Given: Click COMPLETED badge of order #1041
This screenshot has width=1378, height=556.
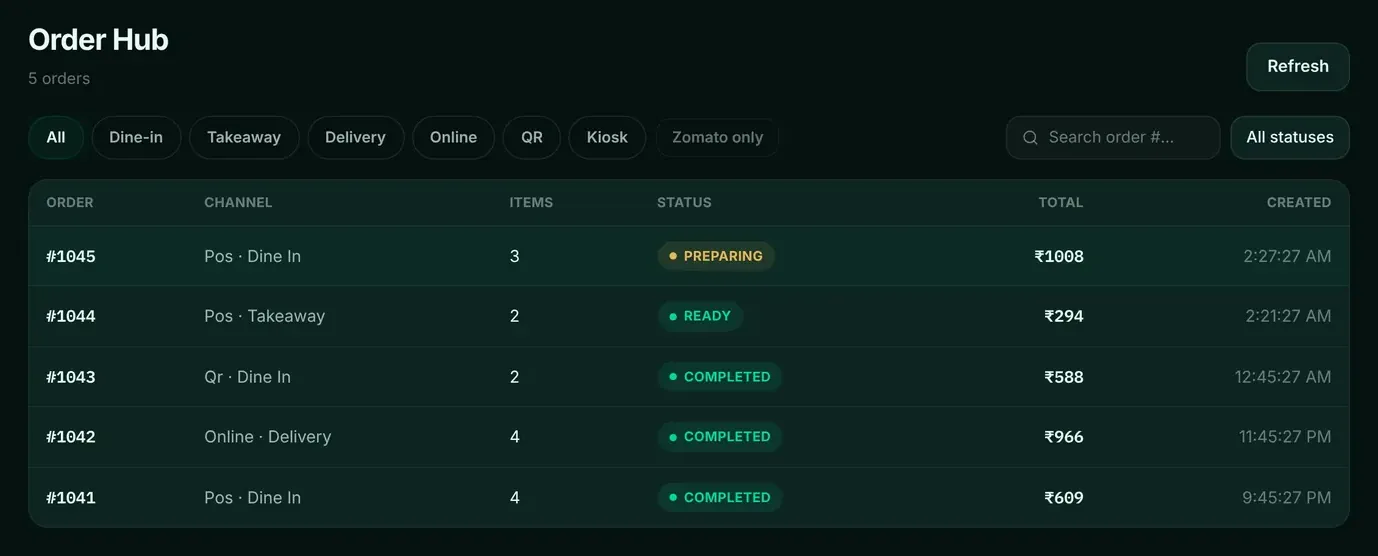Looking at the screenshot, I should click(x=719, y=497).
